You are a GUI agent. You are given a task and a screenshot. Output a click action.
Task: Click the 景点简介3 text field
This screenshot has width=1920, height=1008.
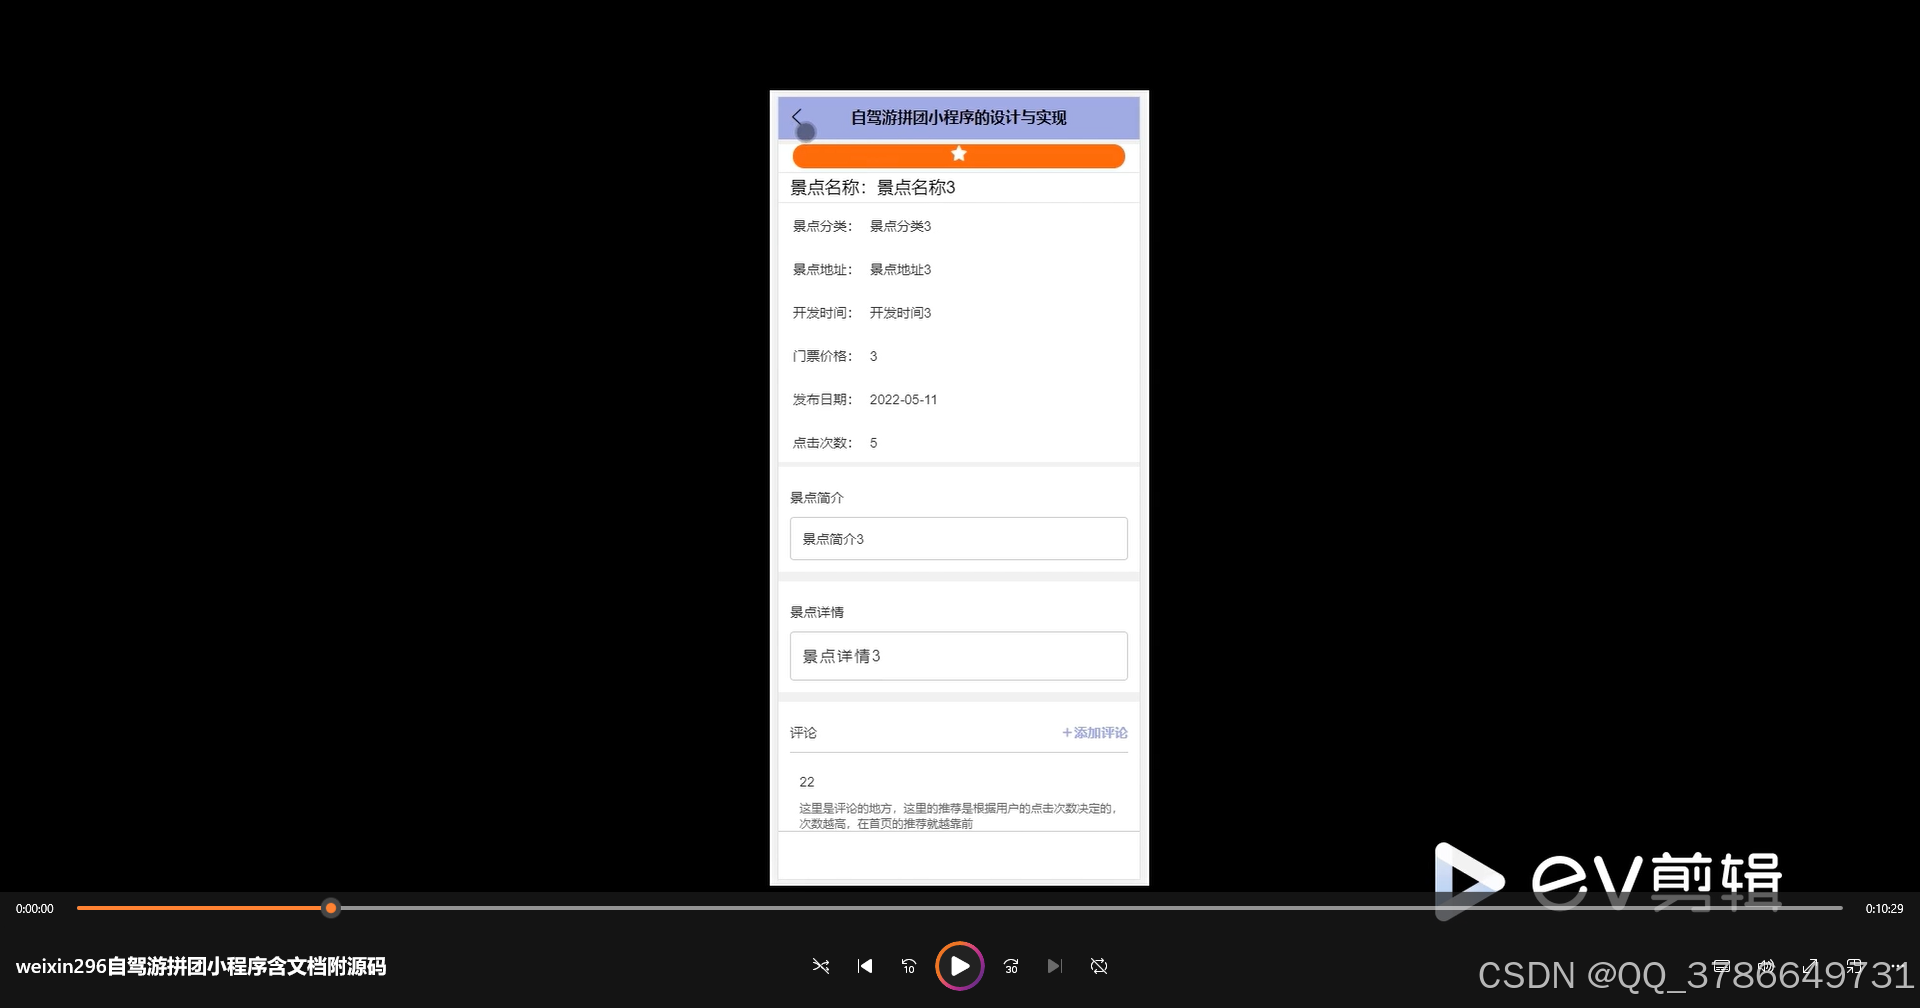click(x=958, y=539)
